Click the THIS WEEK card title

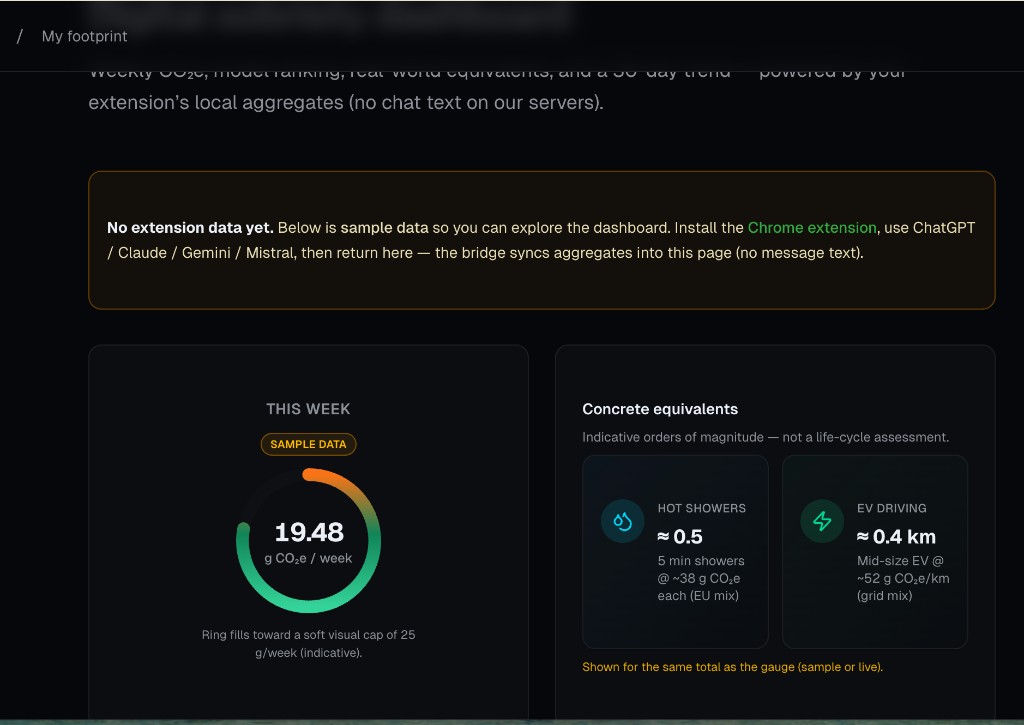(x=308, y=409)
